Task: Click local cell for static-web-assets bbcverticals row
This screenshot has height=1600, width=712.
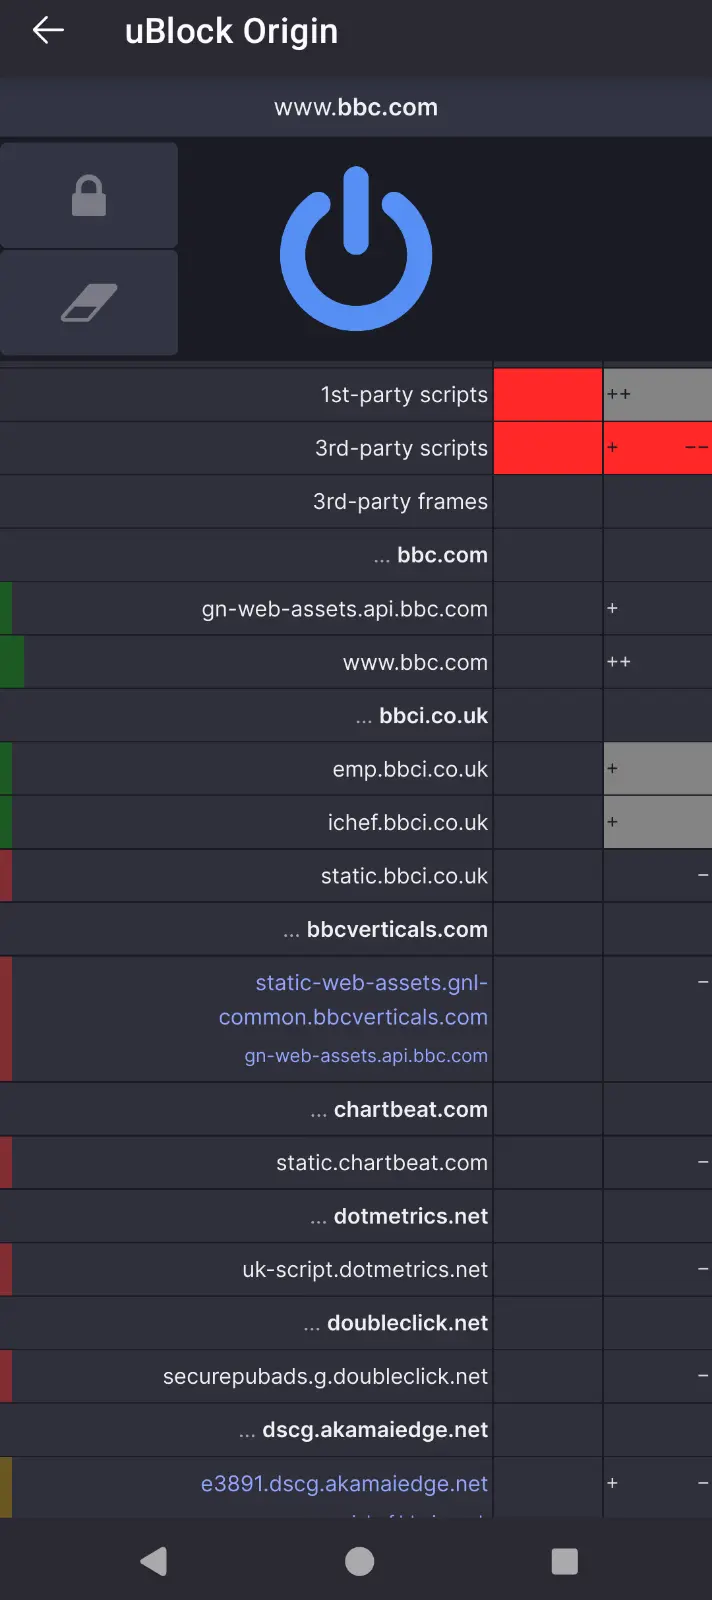Action: (x=658, y=1019)
